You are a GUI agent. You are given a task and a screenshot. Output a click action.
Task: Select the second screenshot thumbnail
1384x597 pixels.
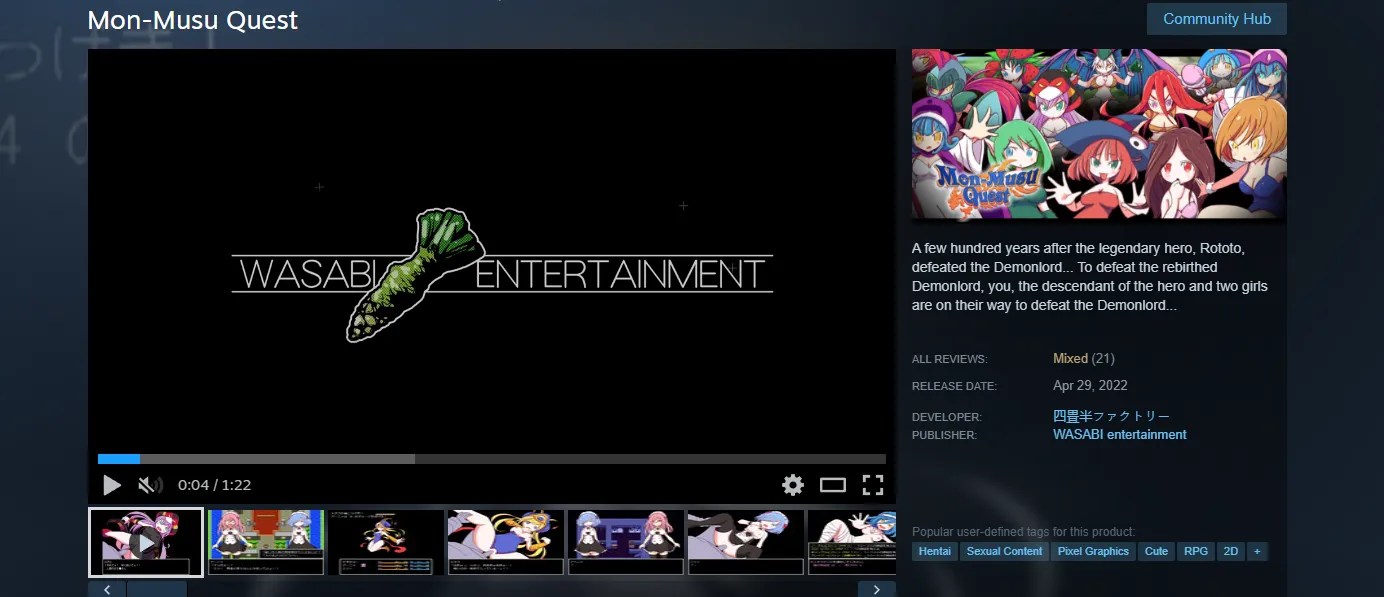[x=266, y=542]
